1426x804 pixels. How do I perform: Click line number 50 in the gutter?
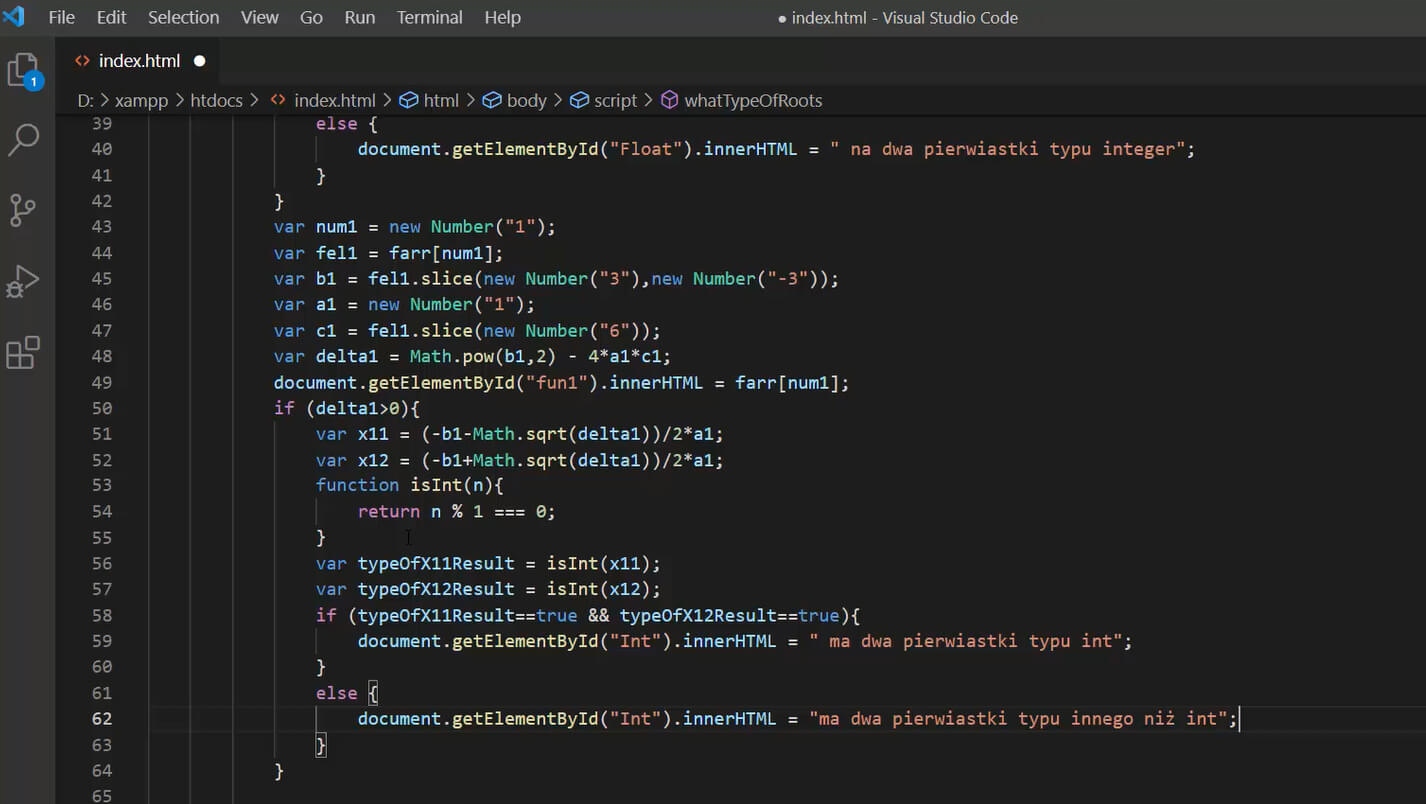pyautogui.click(x=101, y=408)
